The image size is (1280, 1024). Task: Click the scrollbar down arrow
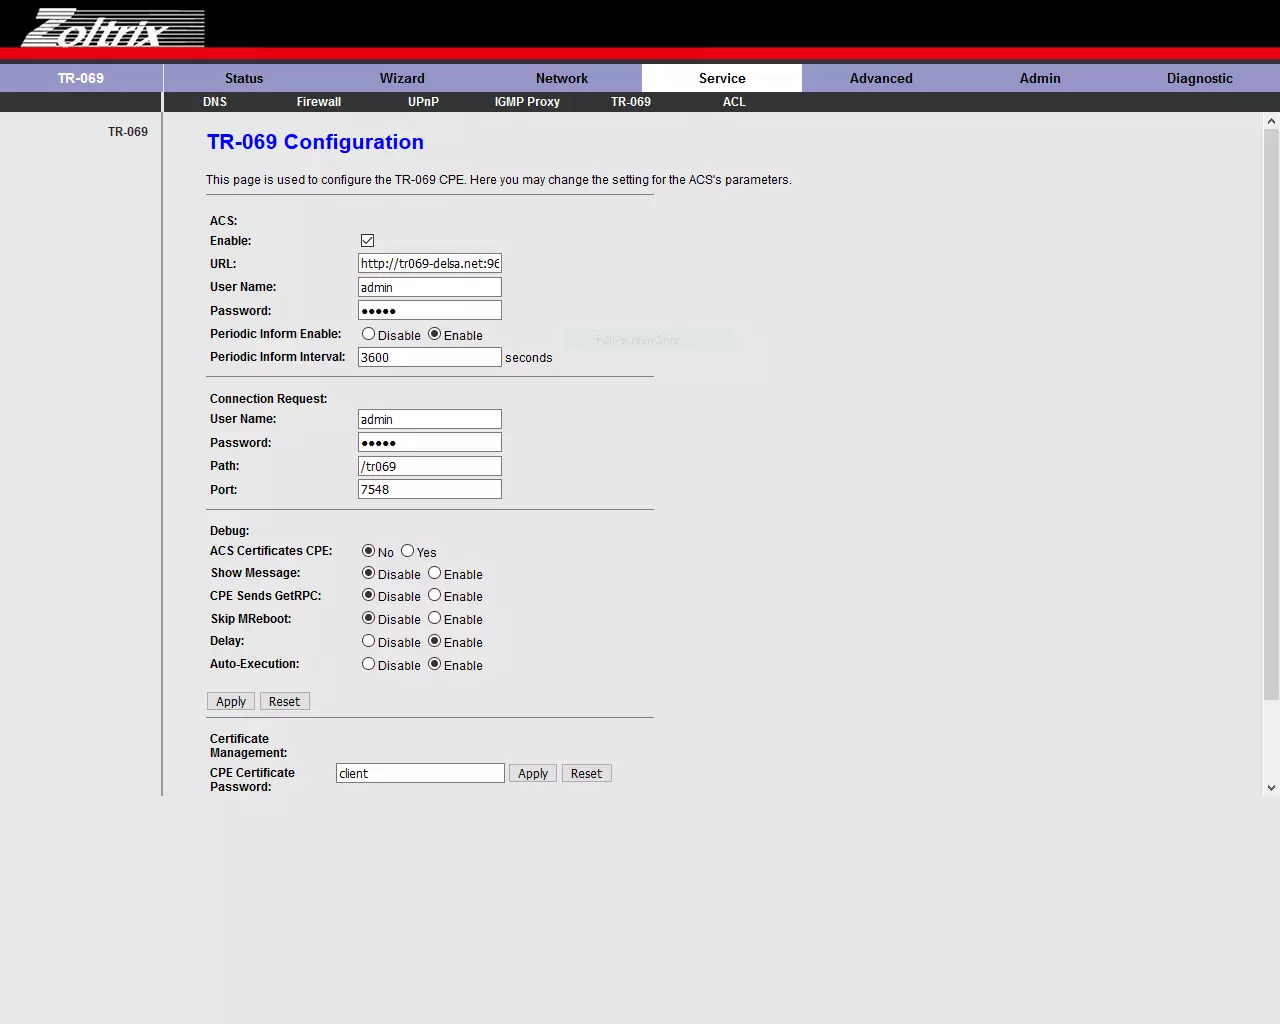pos(1271,788)
